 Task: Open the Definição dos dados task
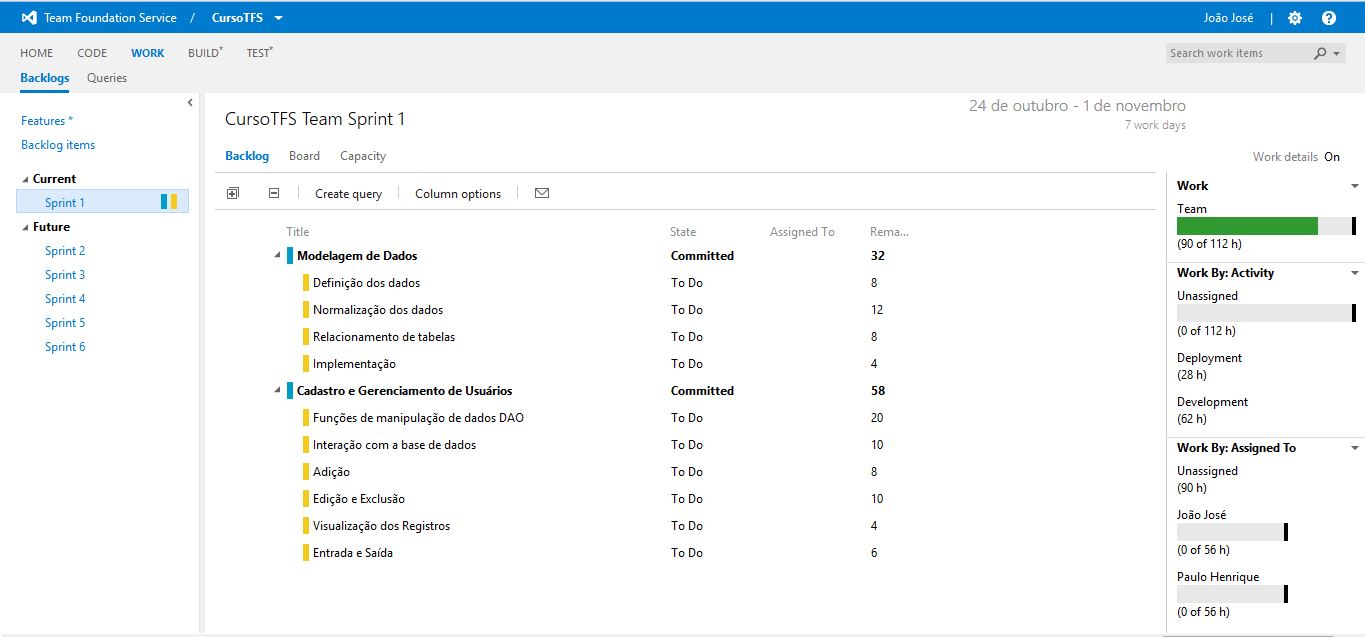(x=366, y=283)
